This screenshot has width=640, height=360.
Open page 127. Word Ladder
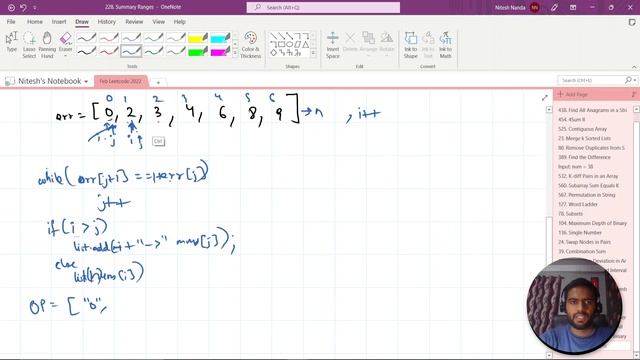[x=578, y=204]
